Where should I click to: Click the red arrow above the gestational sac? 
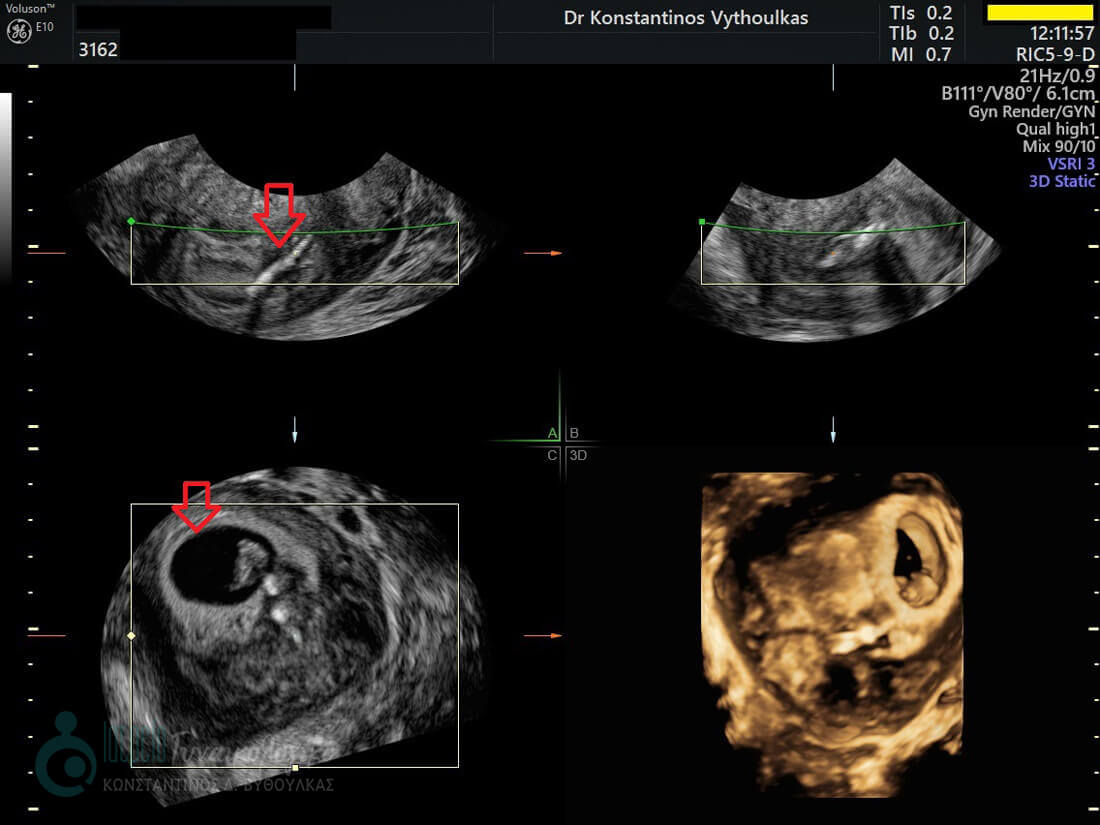pyautogui.click(x=196, y=506)
